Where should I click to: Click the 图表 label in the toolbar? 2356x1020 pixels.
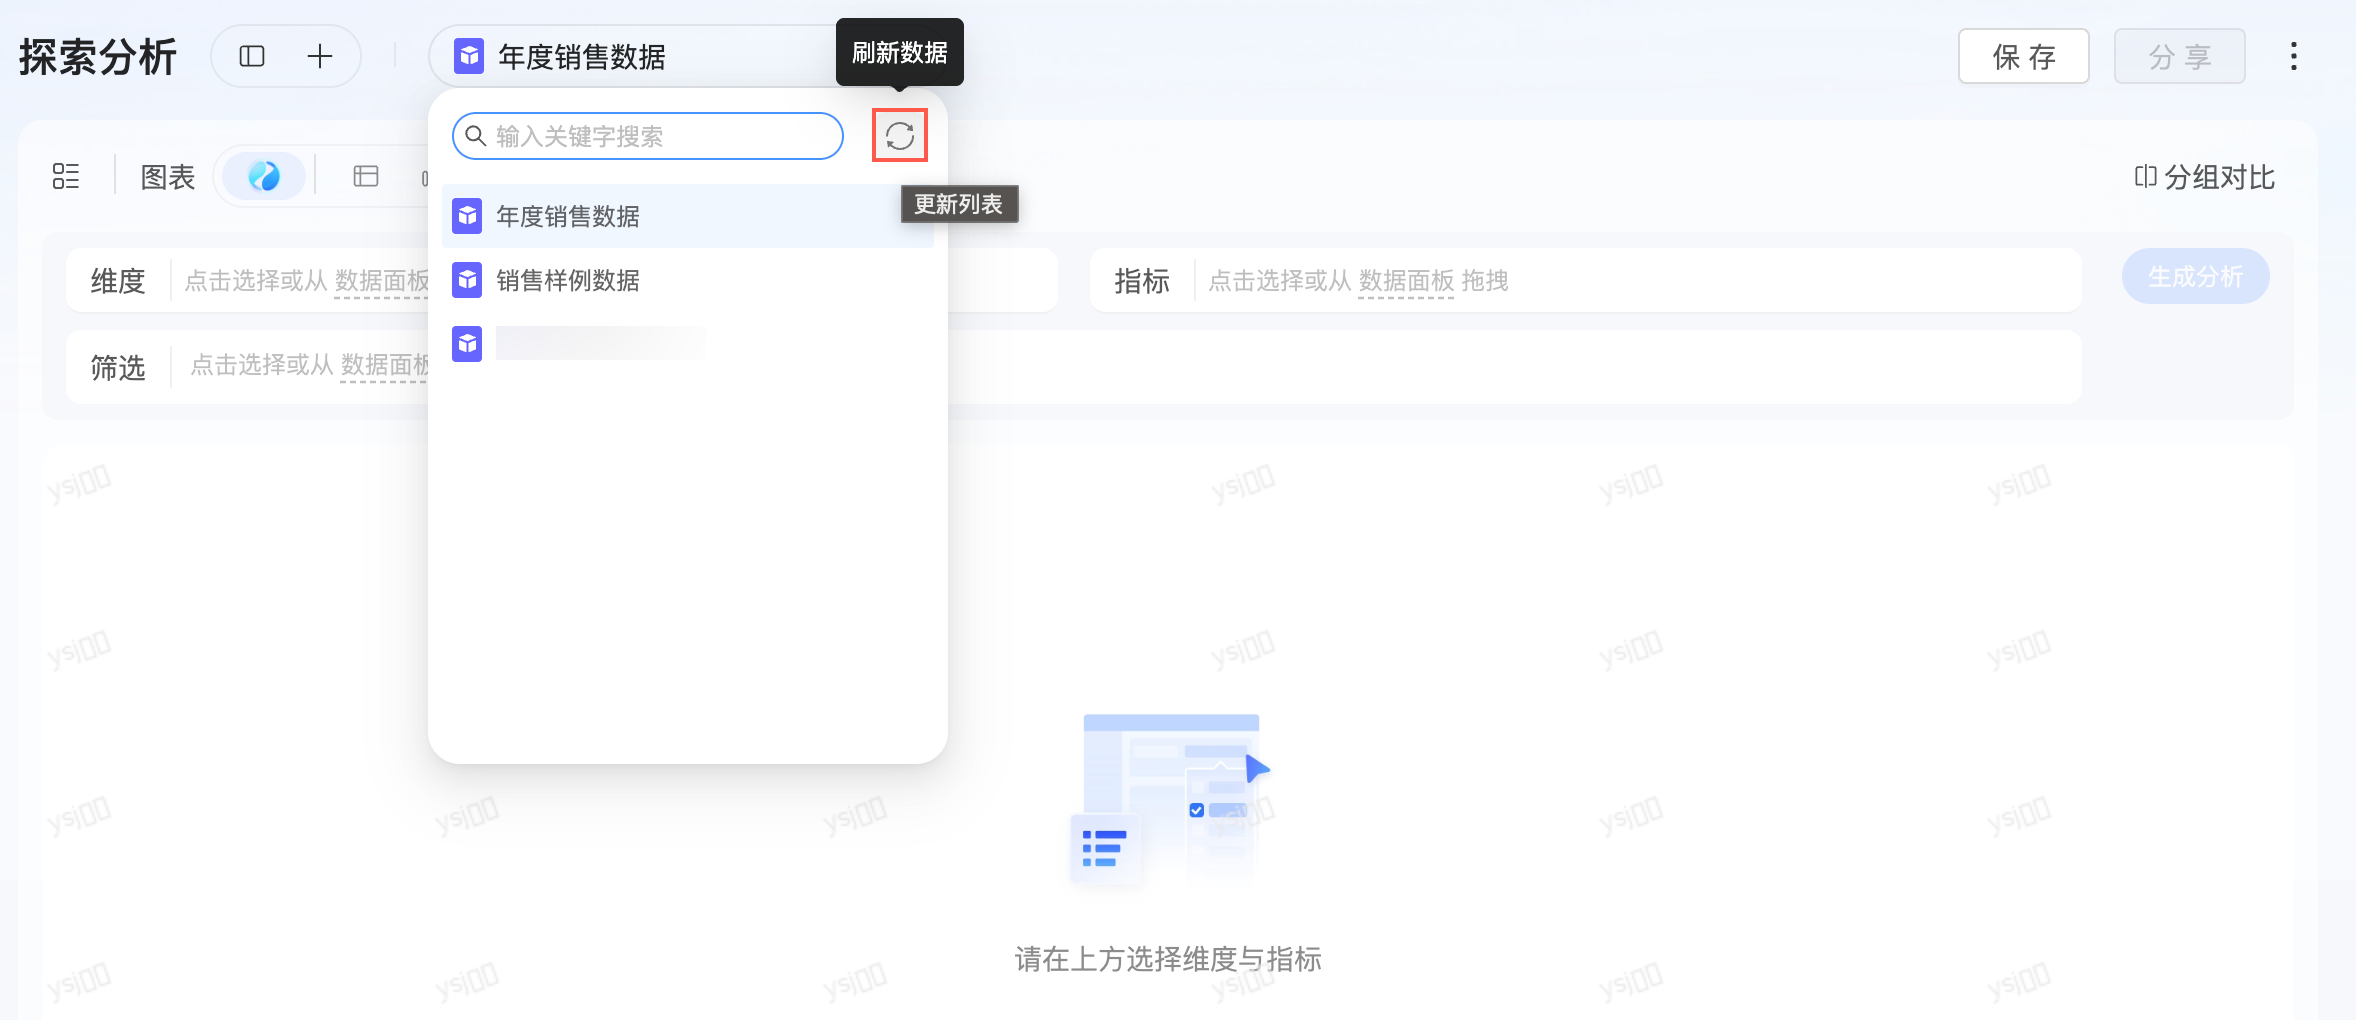[168, 177]
